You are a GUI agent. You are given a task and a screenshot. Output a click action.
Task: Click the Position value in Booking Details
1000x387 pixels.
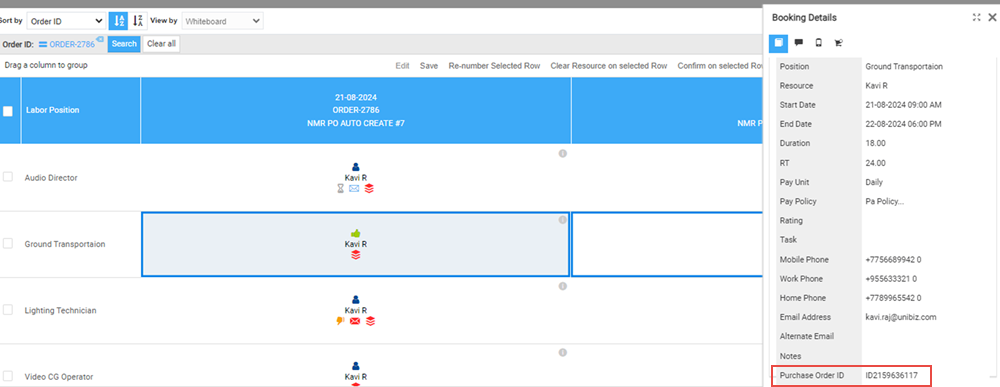pyautogui.click(x=904, y=66)
